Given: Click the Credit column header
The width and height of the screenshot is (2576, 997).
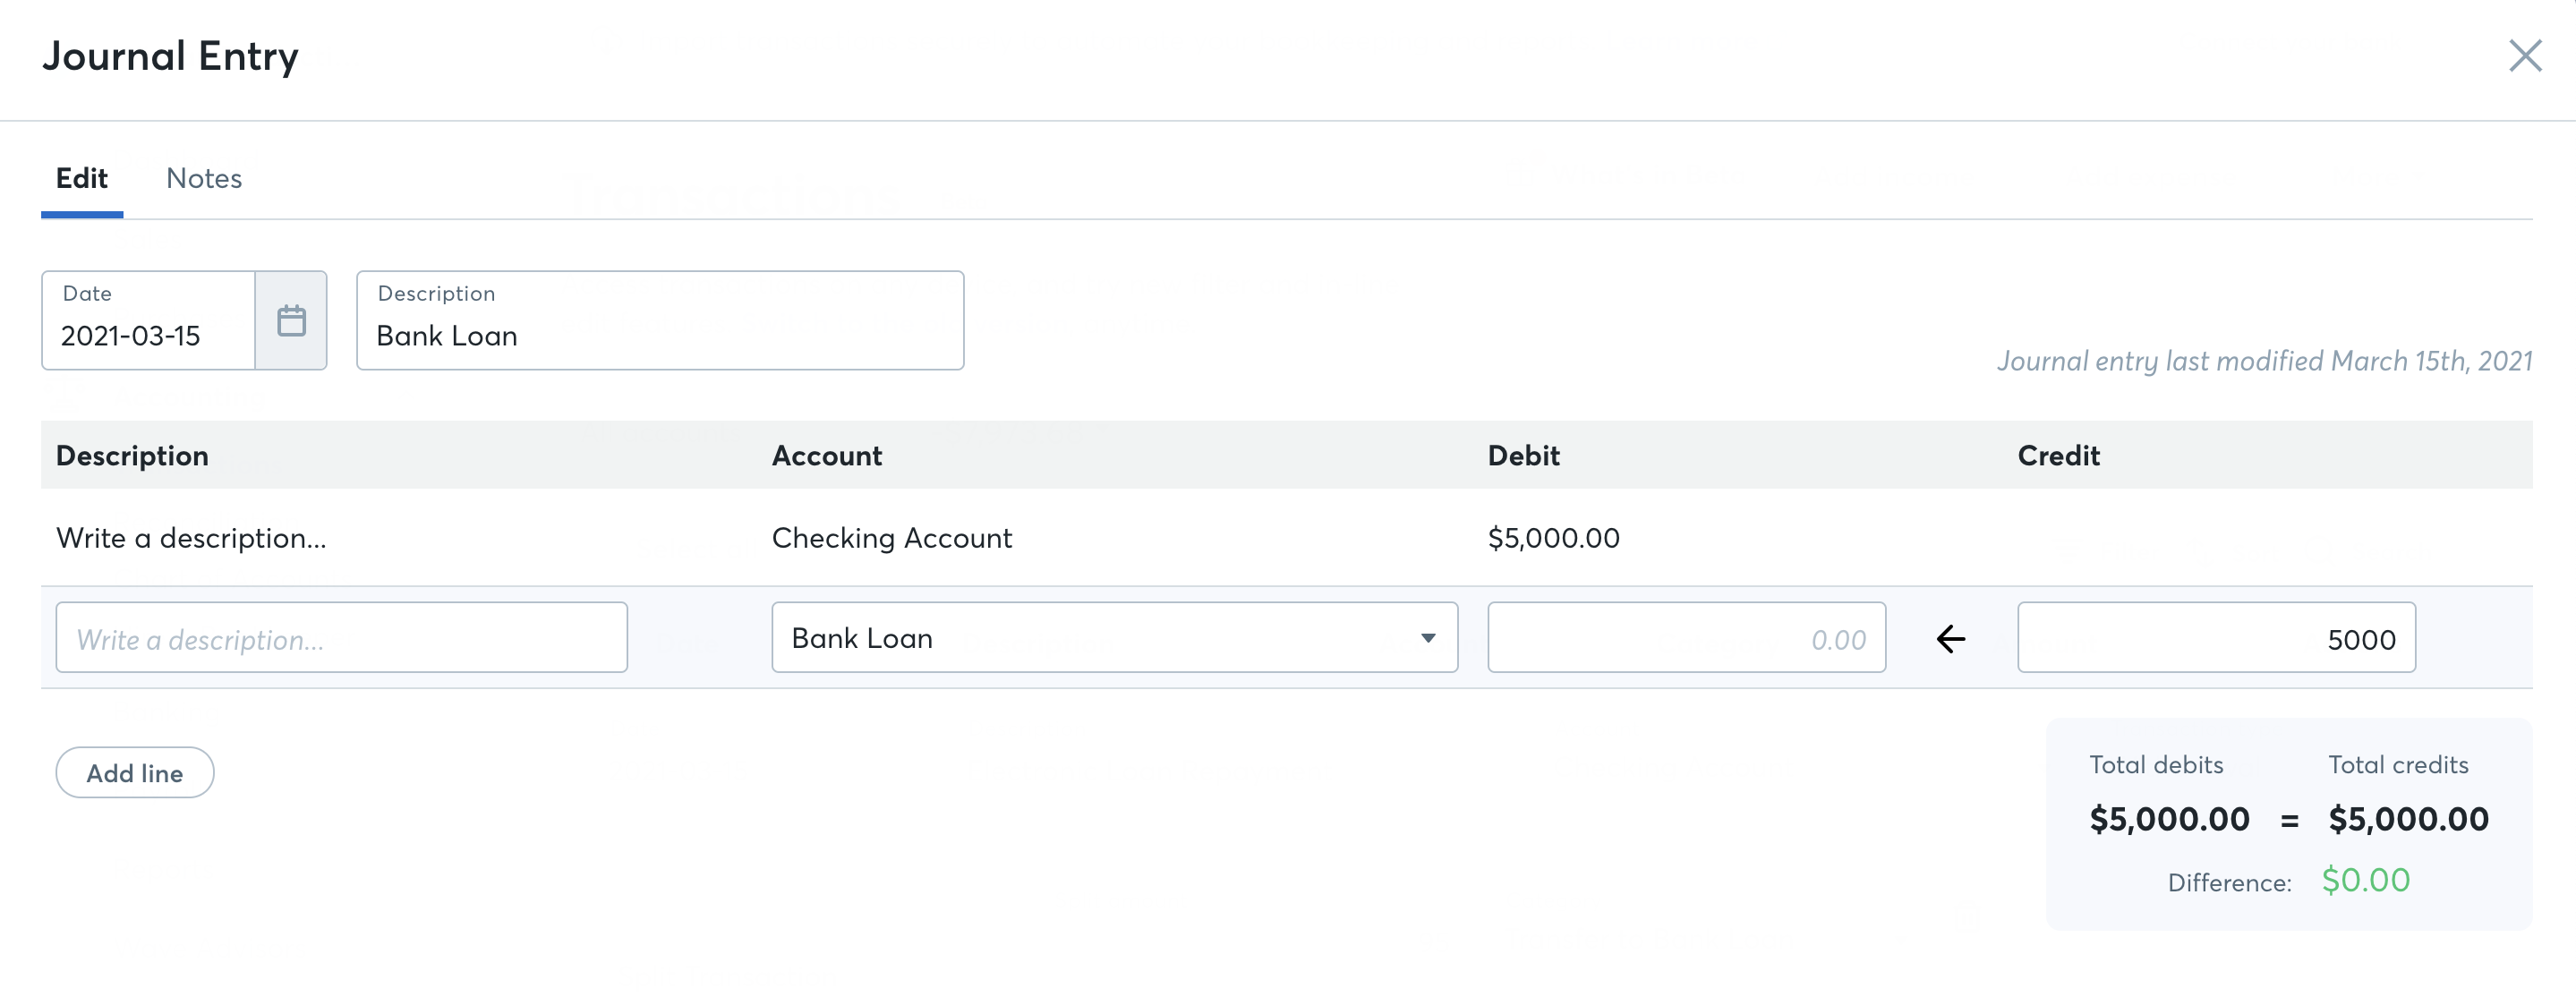Looking at the screenshot, I should tap(2057, 455).
